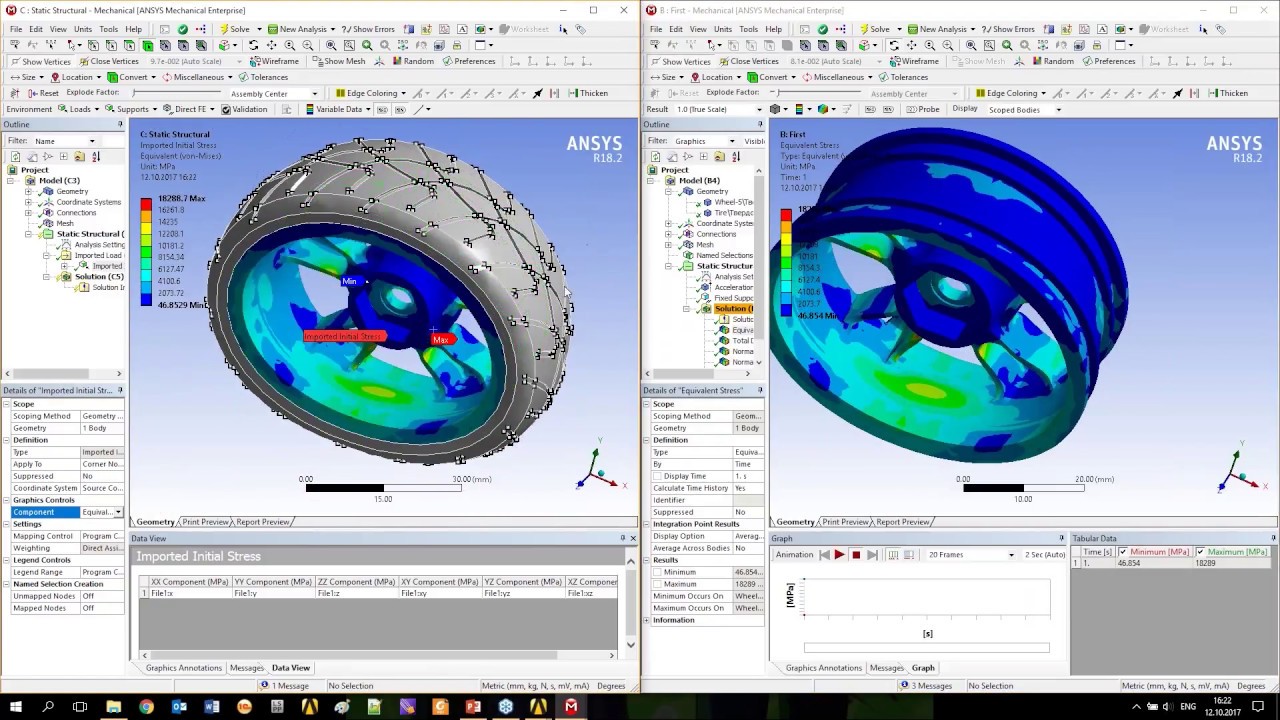Viewport: 1280px width, 720px height.
Task: Pin the Tabular Data panel
Action: [1273, 538]
